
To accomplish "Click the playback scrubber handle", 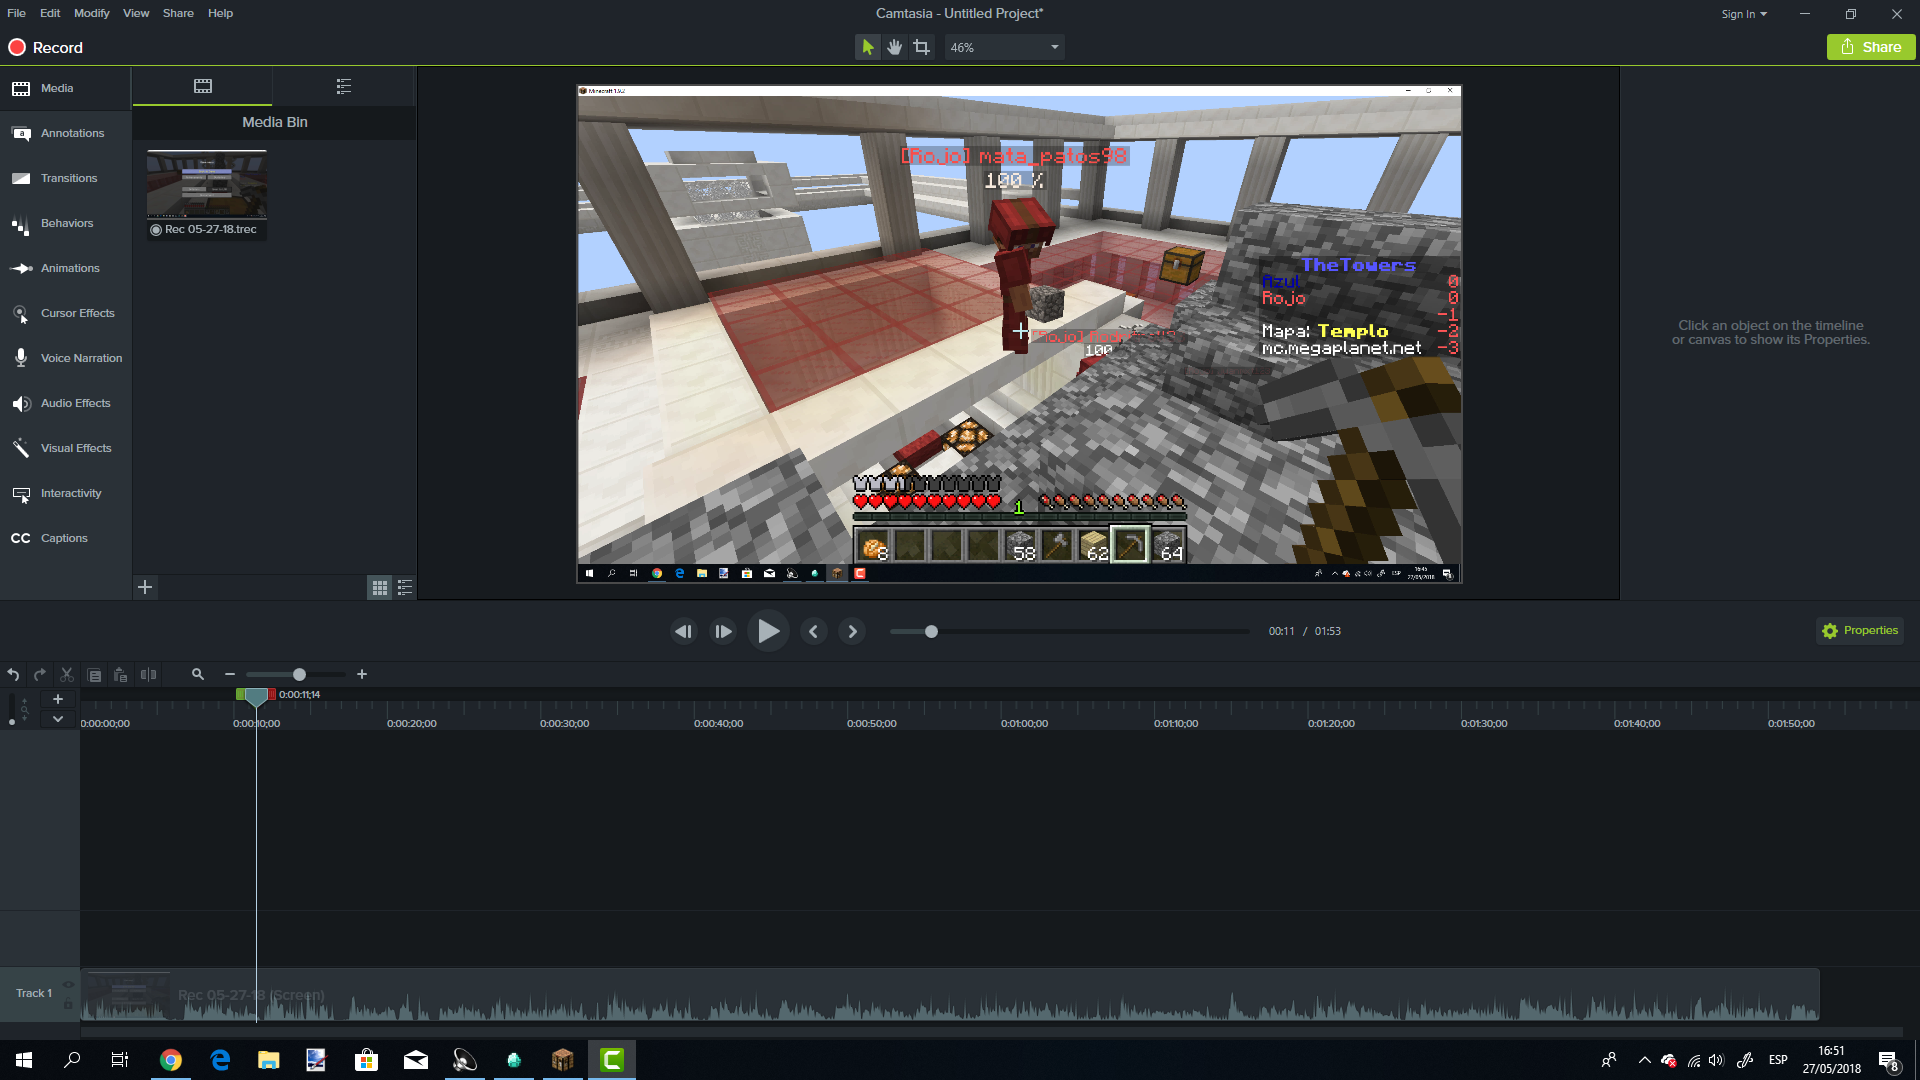I will click(x=931, y=631).
